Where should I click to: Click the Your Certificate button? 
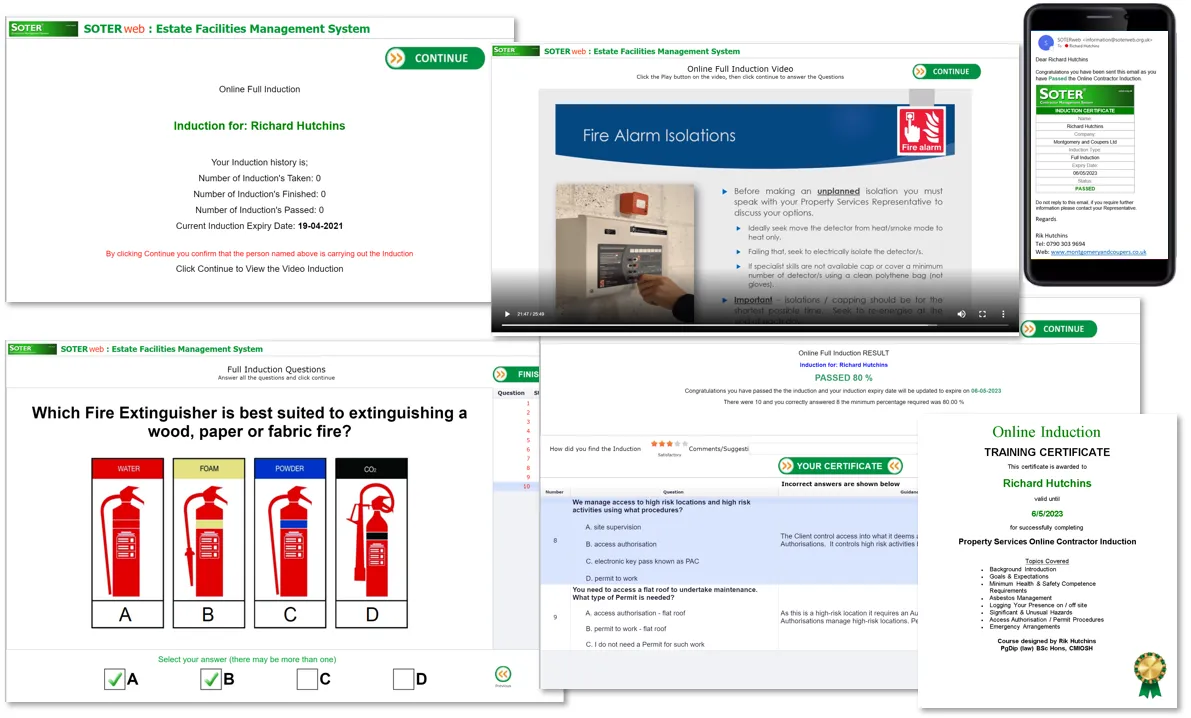840,466
